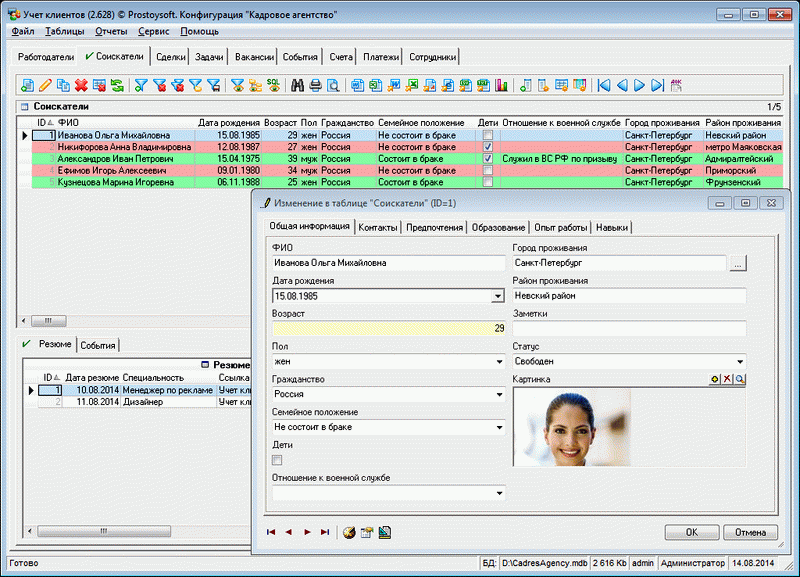Switch to the Вакансии tab
Viewport: 800px width, 577px height.
254,57
